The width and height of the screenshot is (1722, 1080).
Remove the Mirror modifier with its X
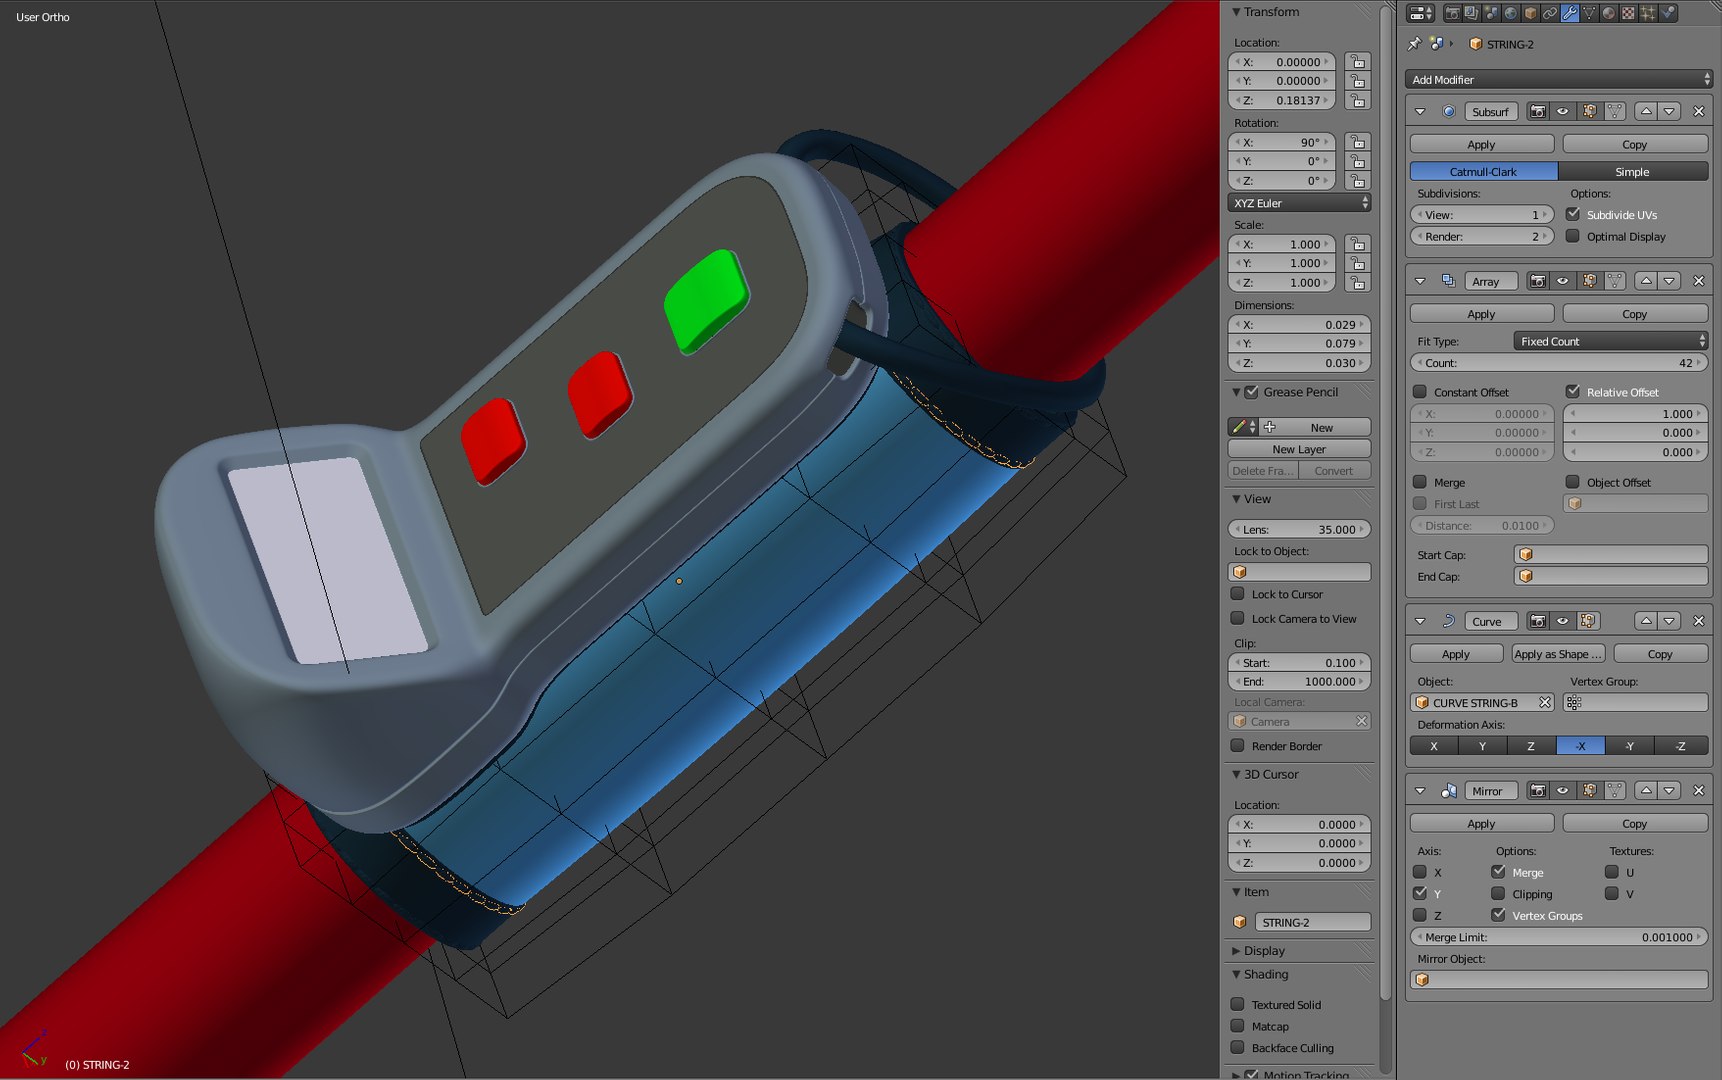coord(1698,791)
